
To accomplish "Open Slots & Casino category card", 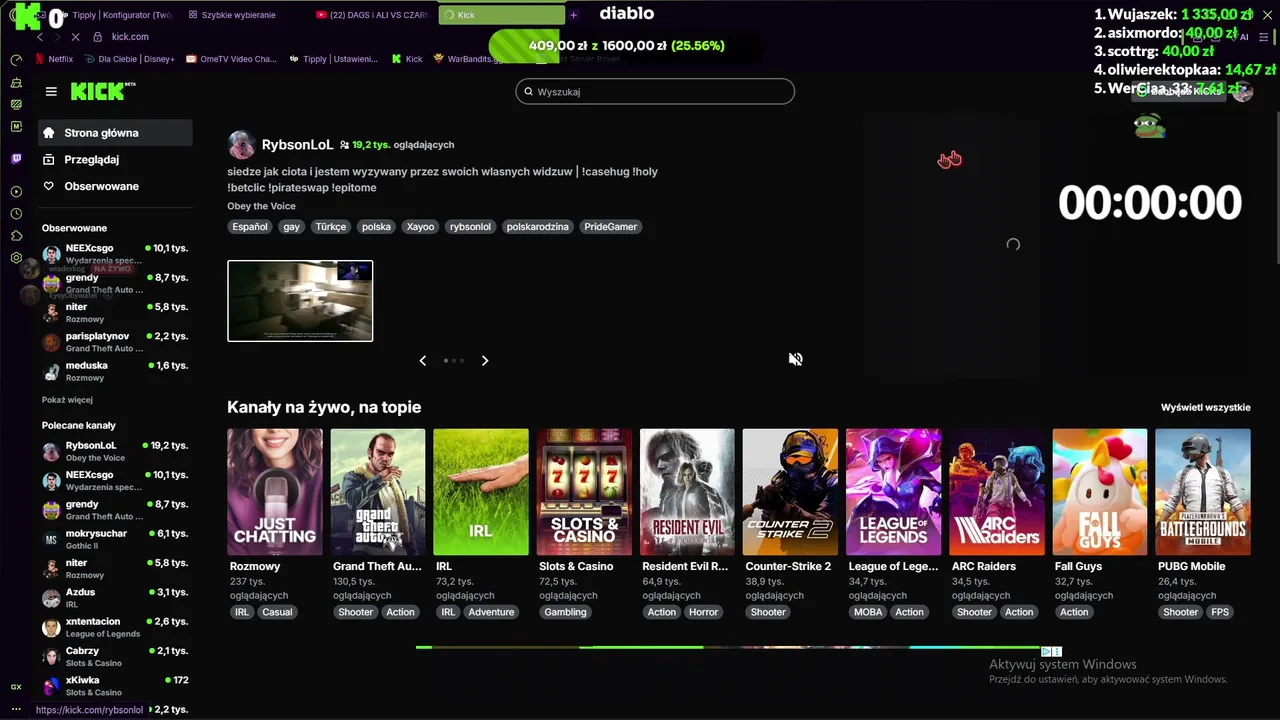I will [x=584, y=492].
